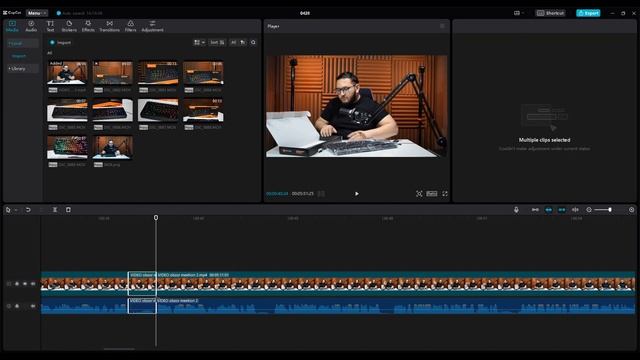The height and width of the screenshot is (360, 640).
Task: Click the zoom-to-fit icon in the Player
Action: click(x=419, y=194)
